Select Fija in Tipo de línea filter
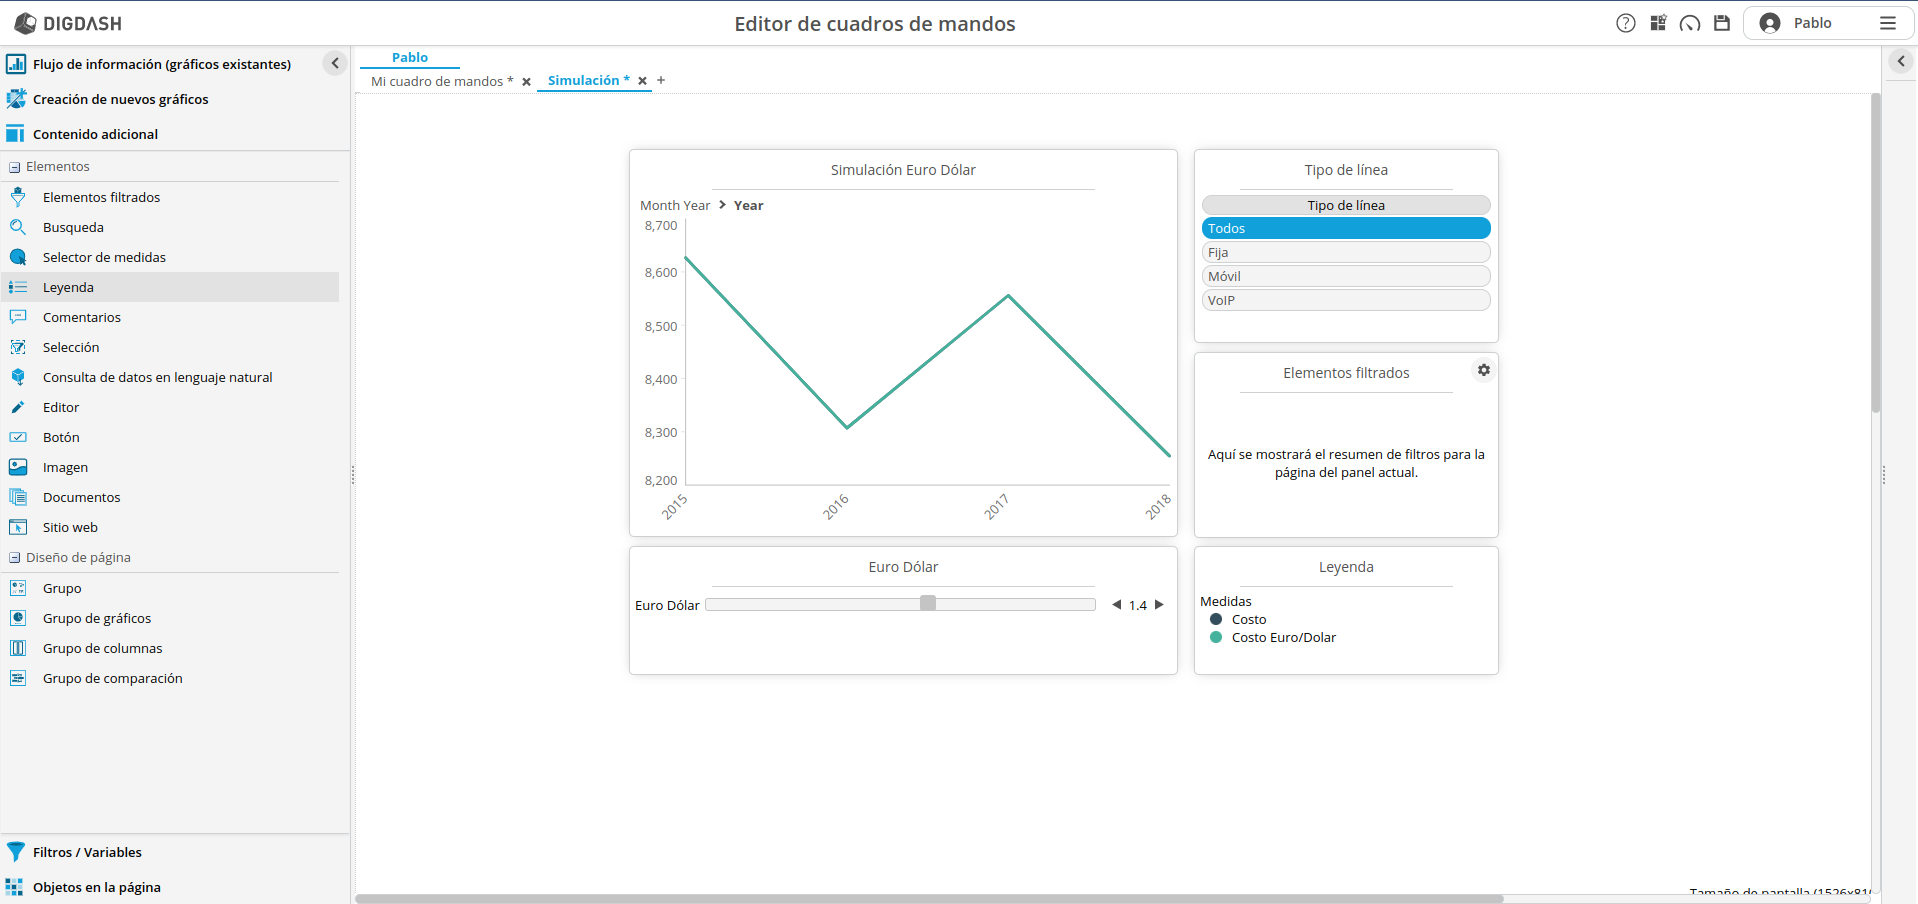The height and width of the screenshot is (904, 1918). [x=1345, y=252]
